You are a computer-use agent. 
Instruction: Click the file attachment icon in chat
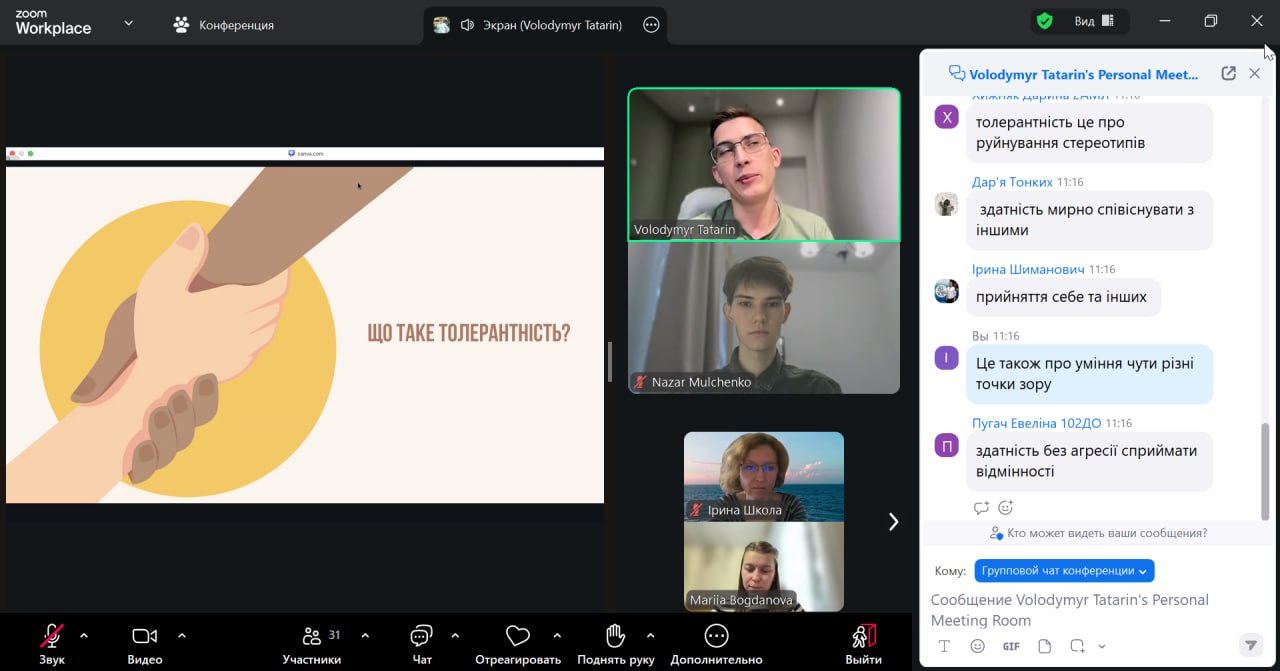(x=1044, y=646)
